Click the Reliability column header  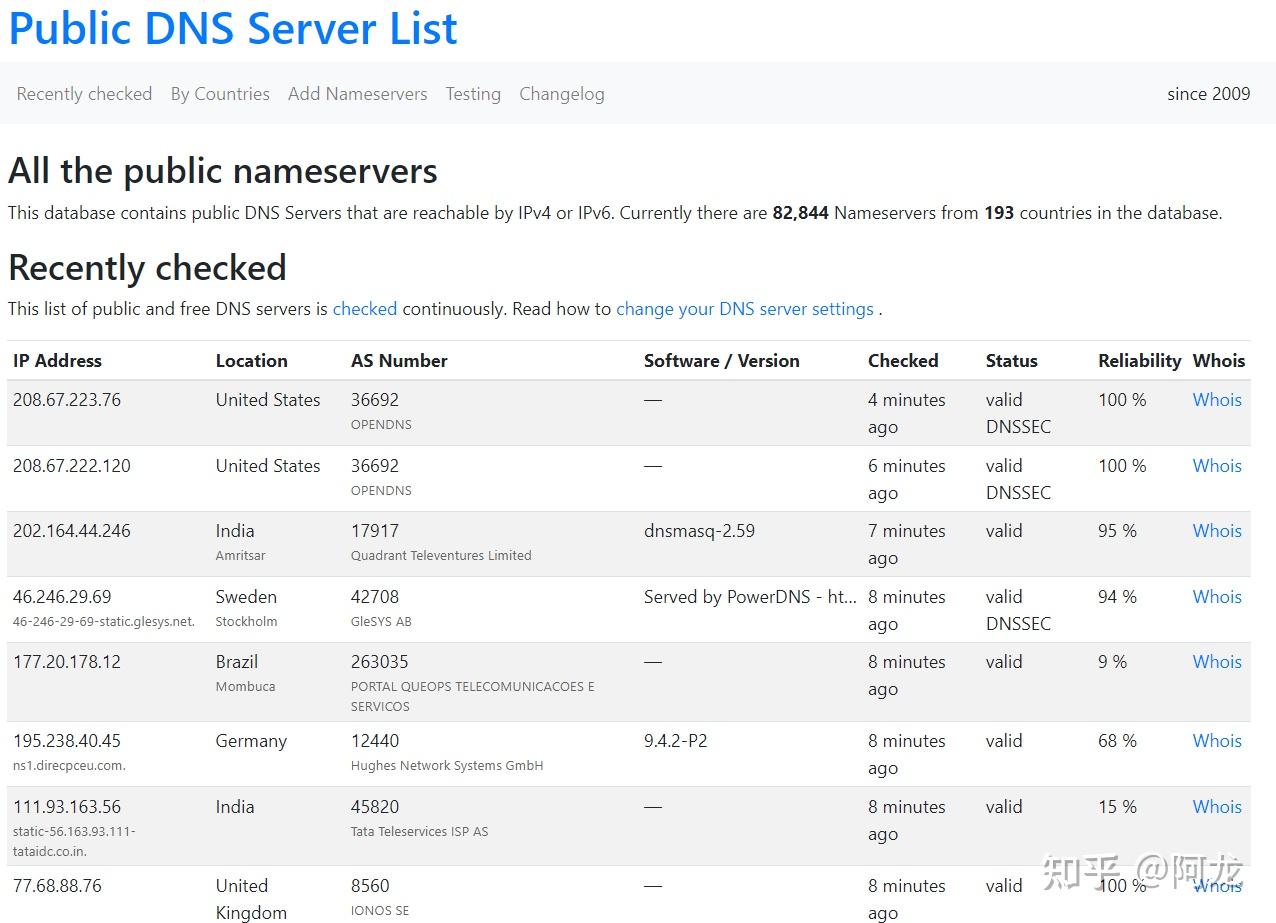(1139, 361)
